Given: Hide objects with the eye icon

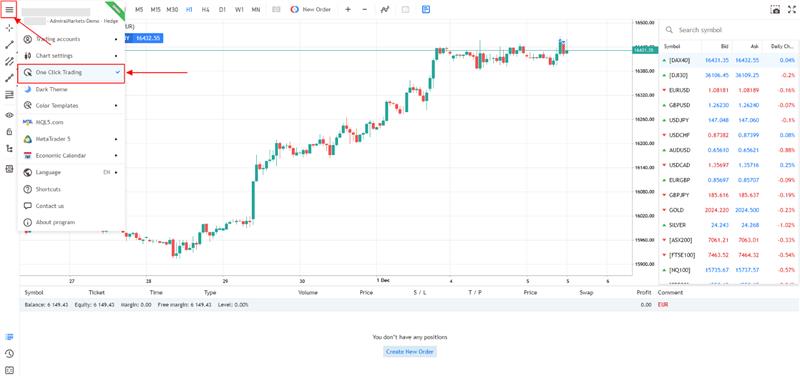Looking at the screenshot, I should coord(9,115).
